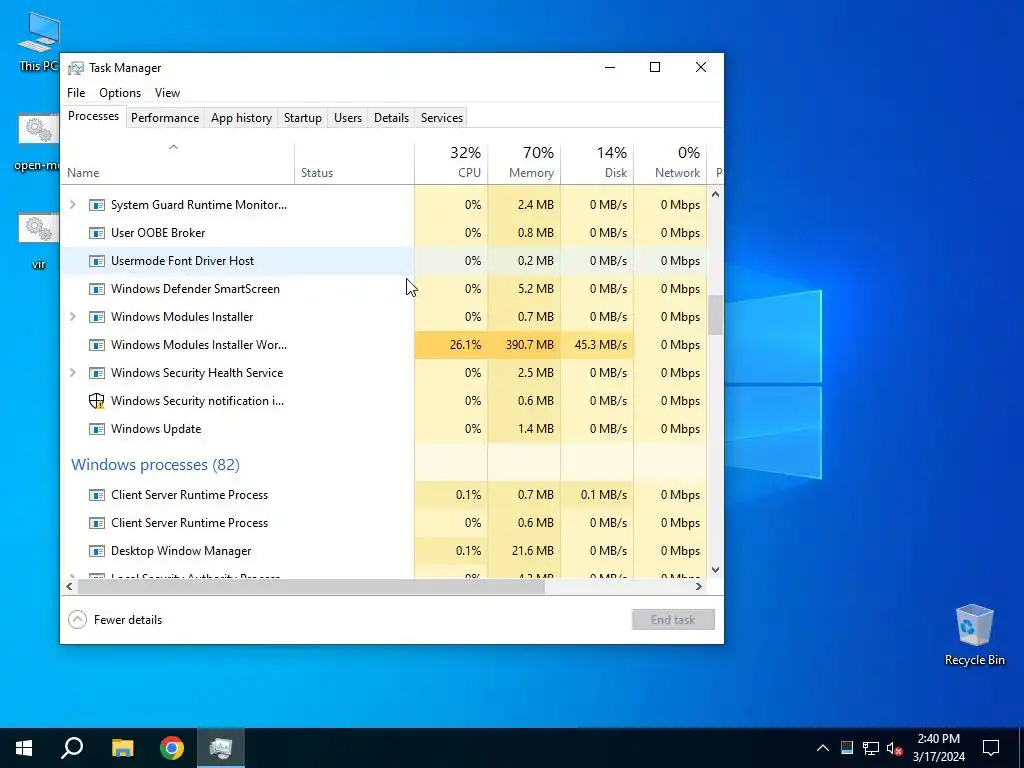Sort by the Name column header
Image resolution: width=1024 pixels, height=768 pixels.
point(177,163)
